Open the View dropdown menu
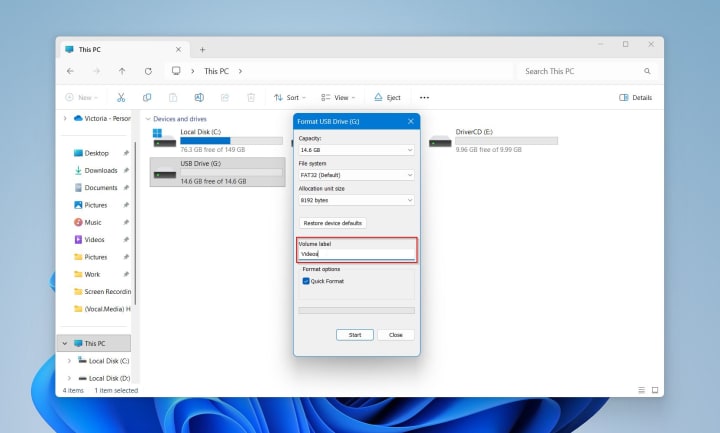This screenshot has height=433, width=720. pos(338,97)
